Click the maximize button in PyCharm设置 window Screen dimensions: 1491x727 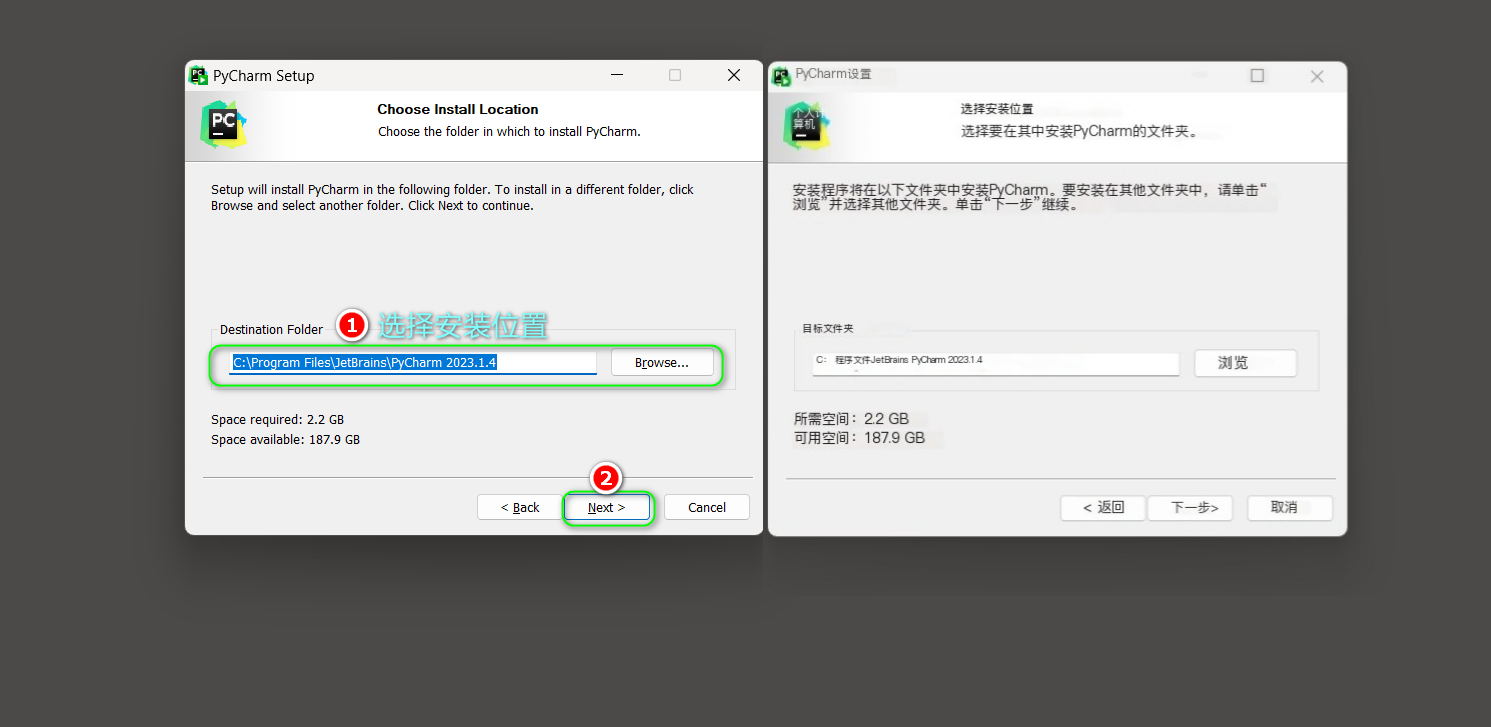1258,76
